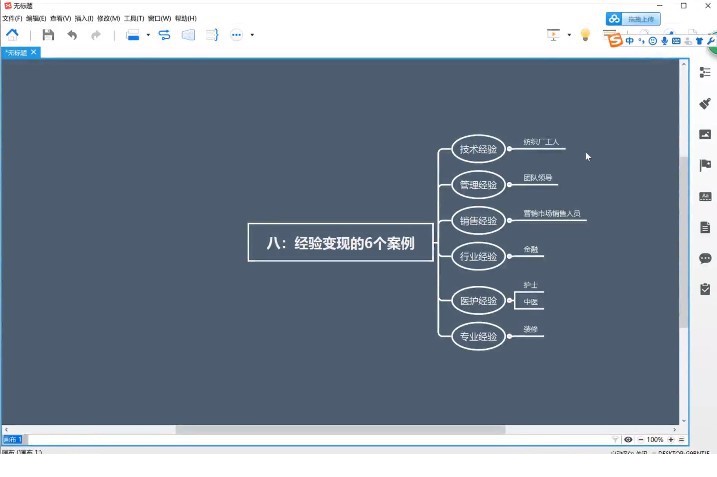Expand the arrow beside the ellipsis icon

[x=252, y=35]
